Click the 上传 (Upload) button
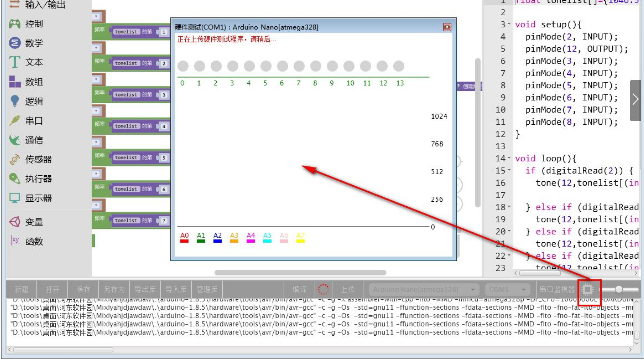Image resolution: width=644 pixels, height=360 pixels. point(347,290)
